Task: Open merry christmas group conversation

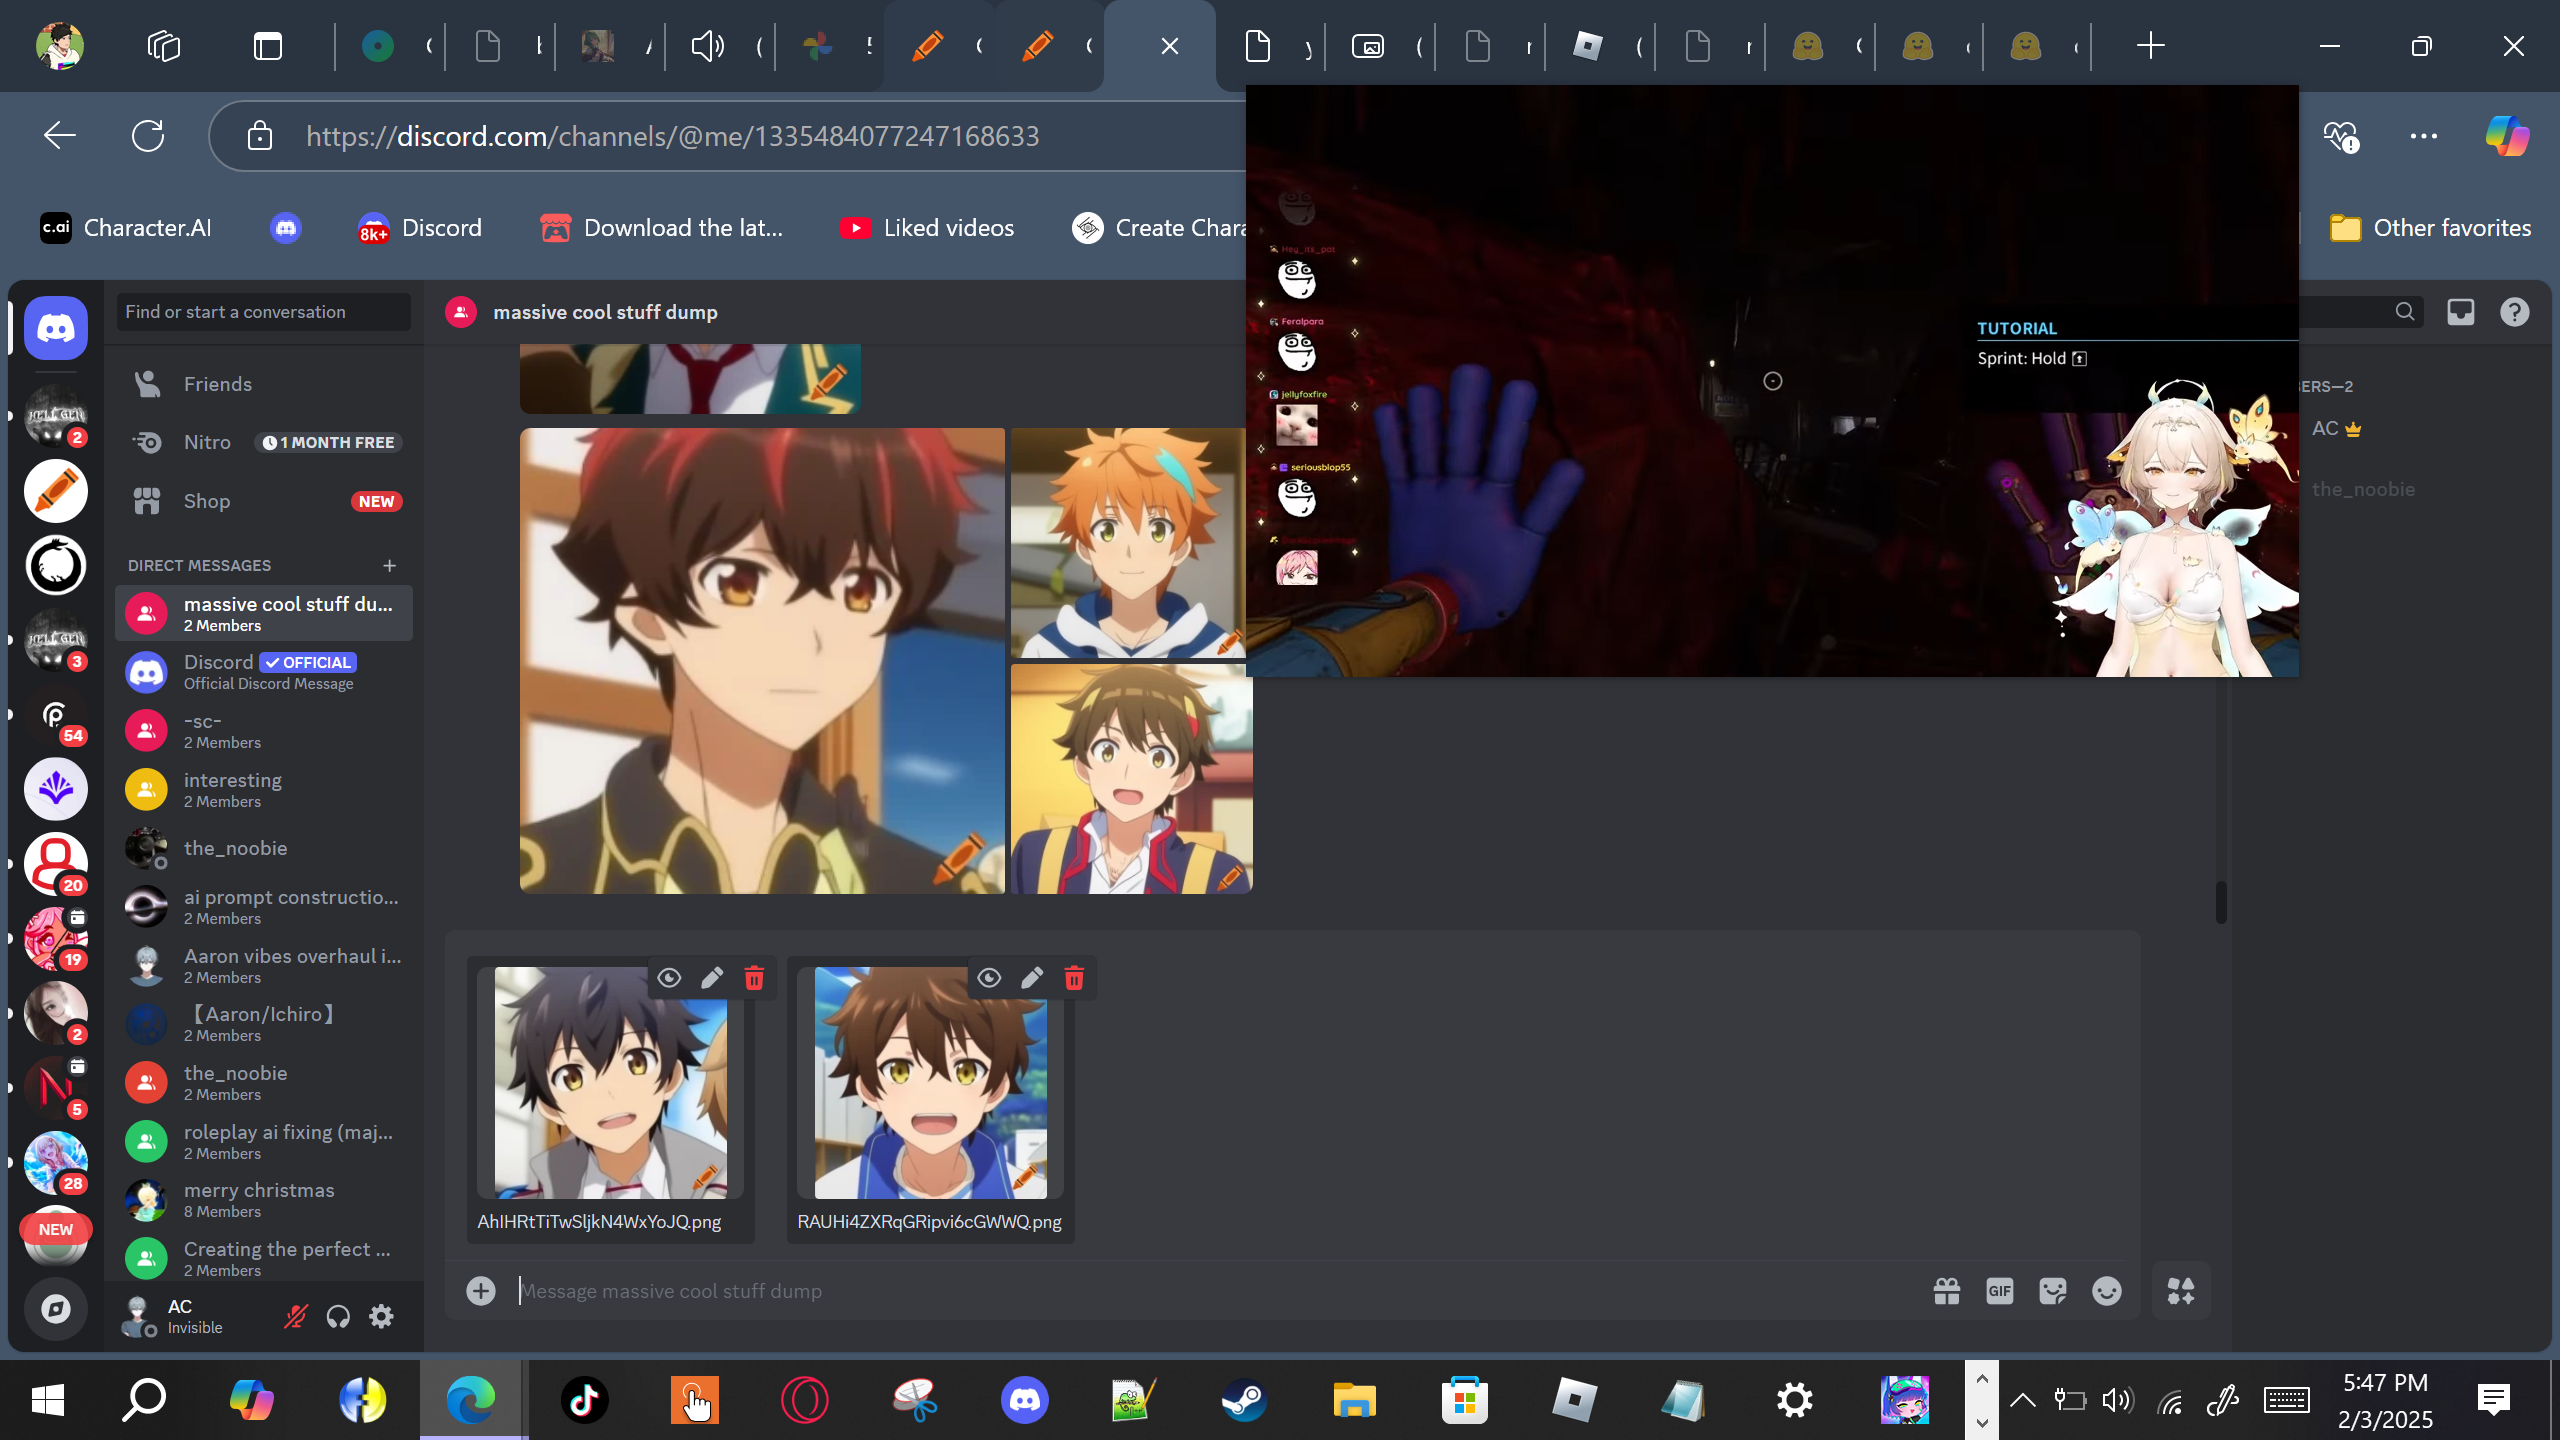Action: pos(264,1200)
